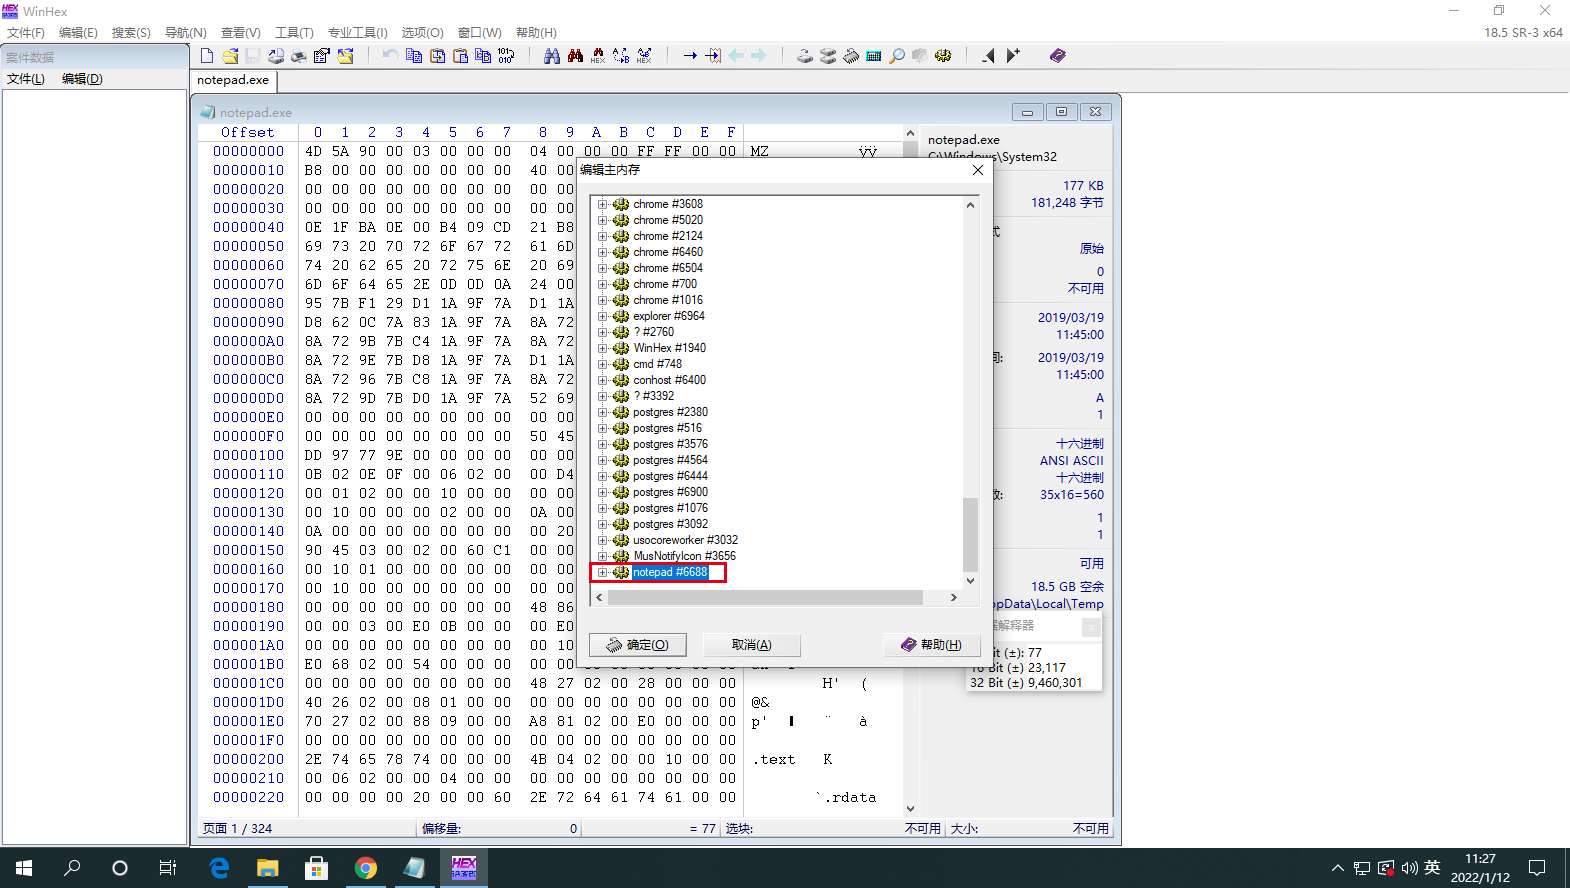
Task: Click the Calculator toolbar icon
Action: pos(874,56)
